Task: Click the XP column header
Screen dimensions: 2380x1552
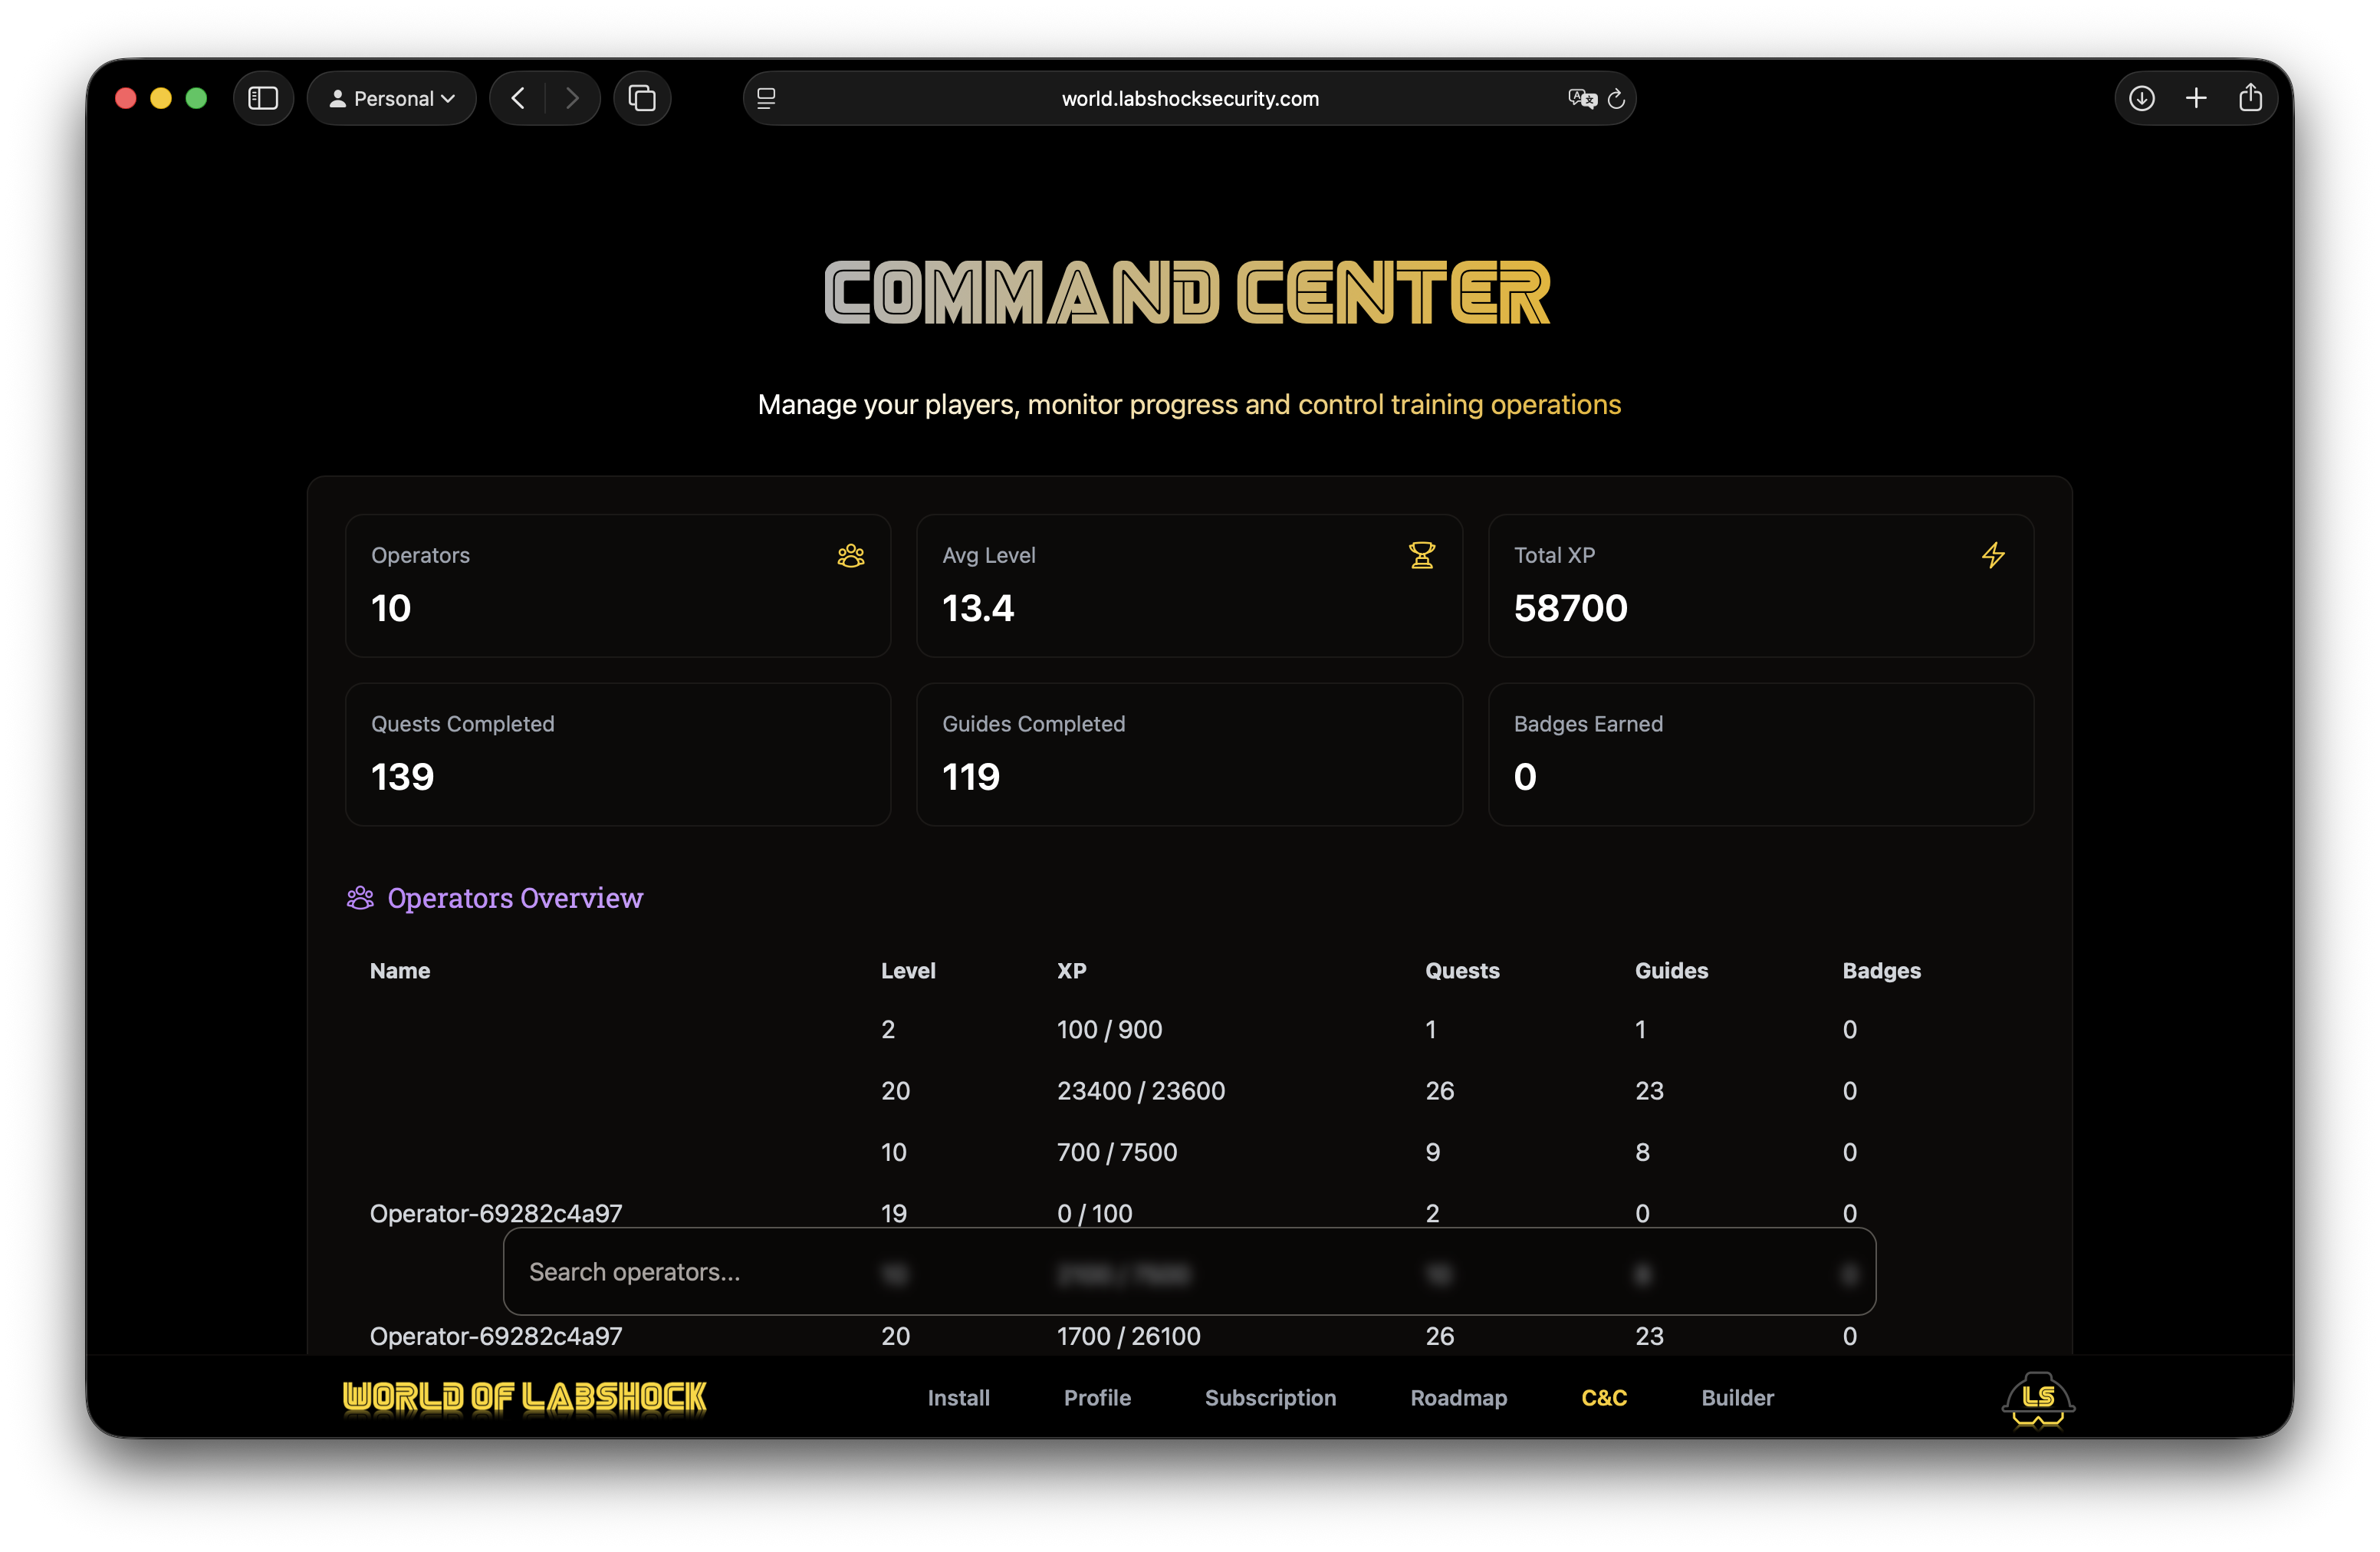Action: [x=1071, y=971]
